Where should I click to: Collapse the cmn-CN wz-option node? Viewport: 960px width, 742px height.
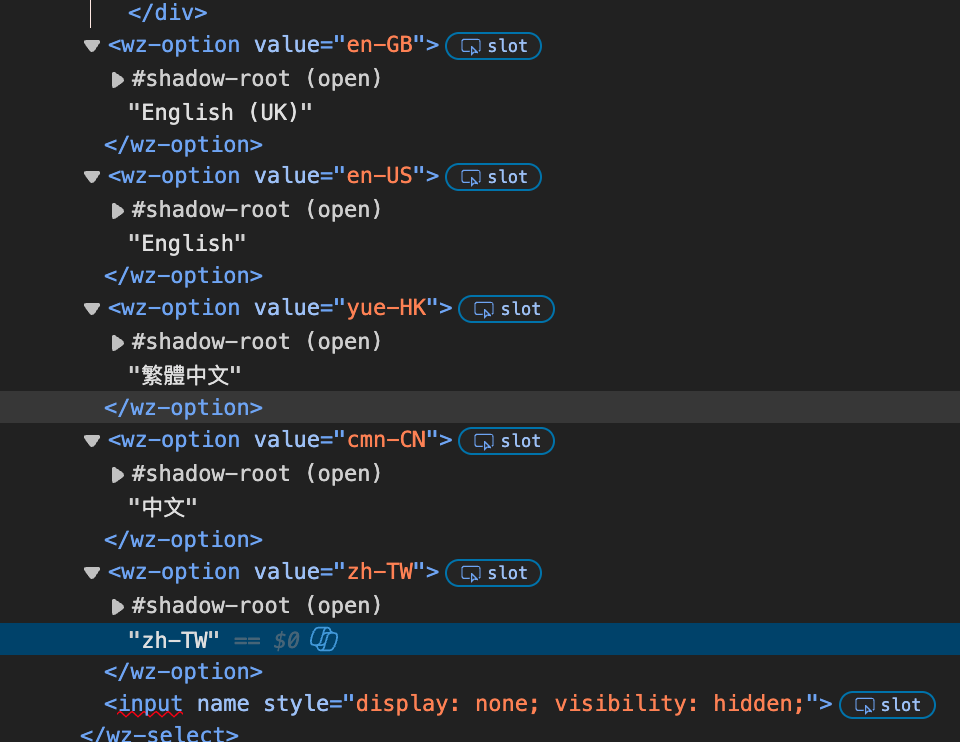tap(92, 441)
